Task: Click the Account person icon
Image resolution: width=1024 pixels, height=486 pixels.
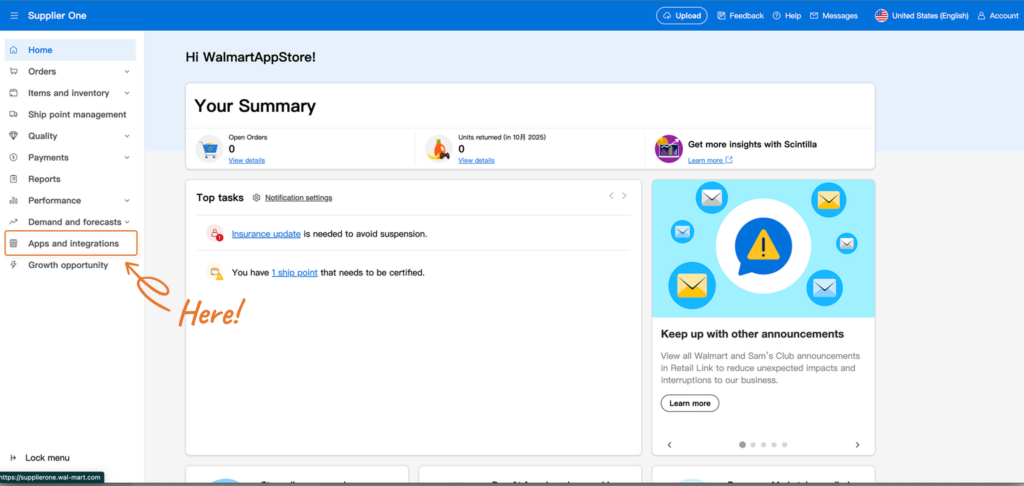Action: (981, 16)
